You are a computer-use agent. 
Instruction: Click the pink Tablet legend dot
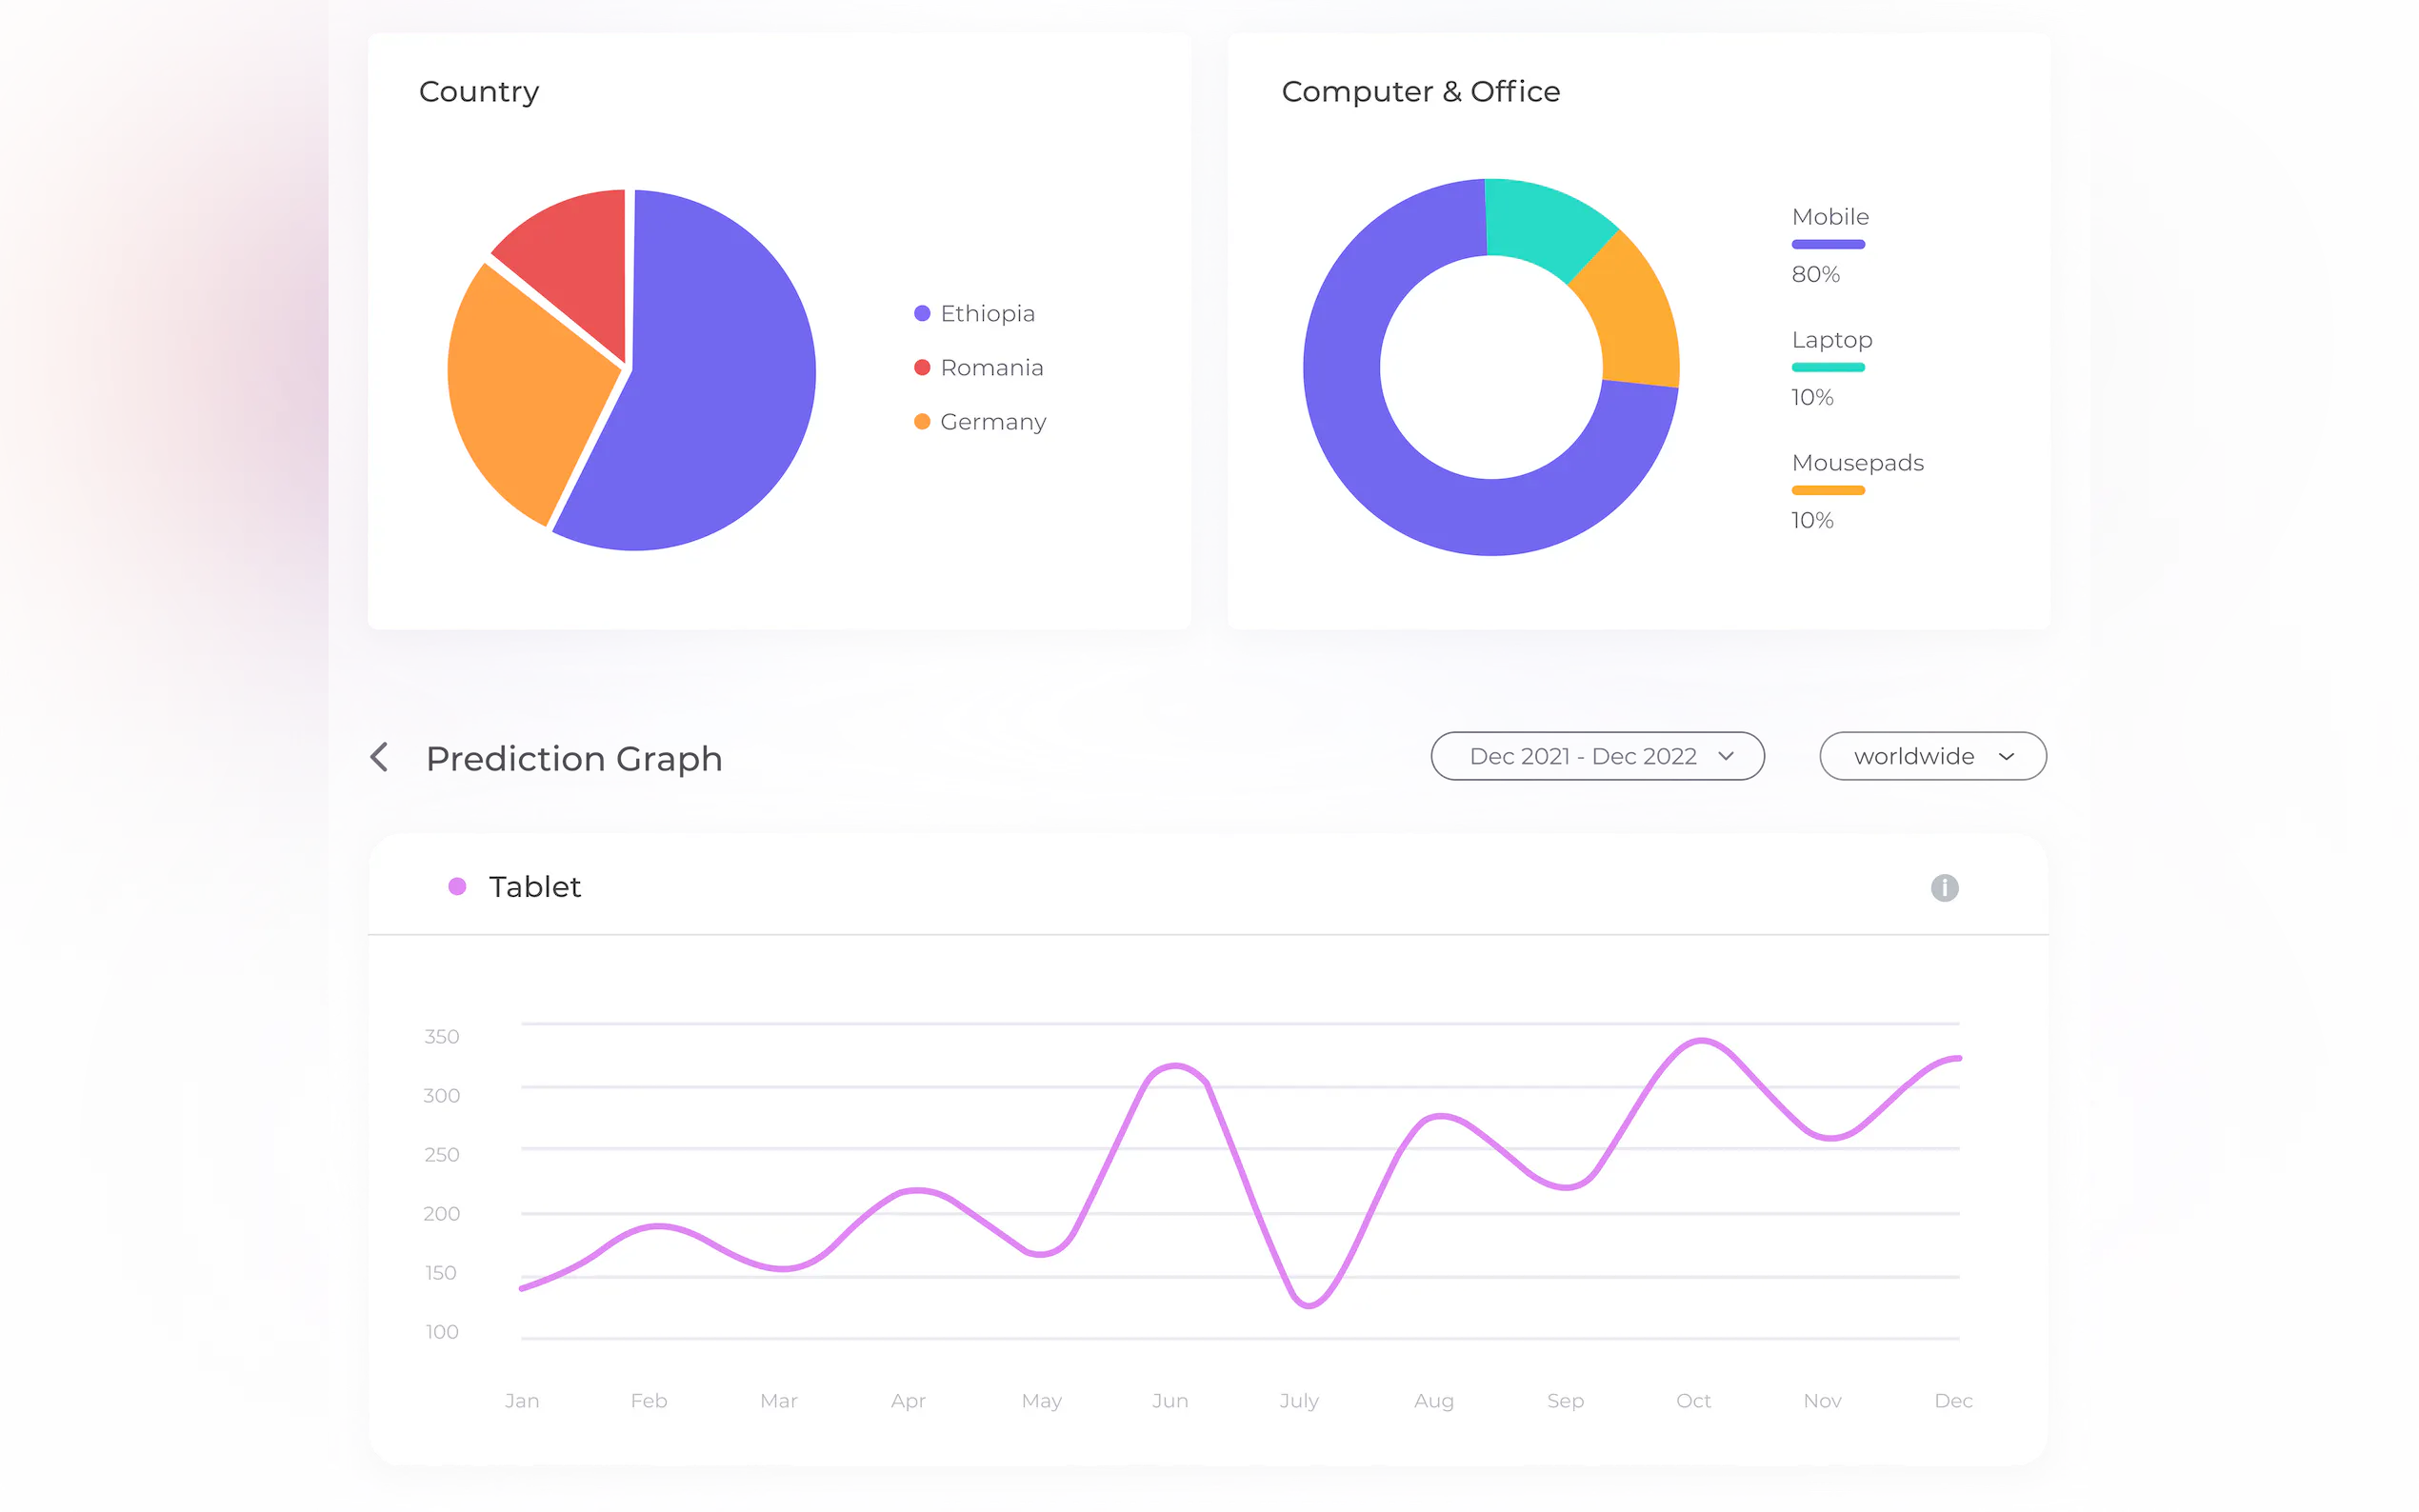coord(457,886)
